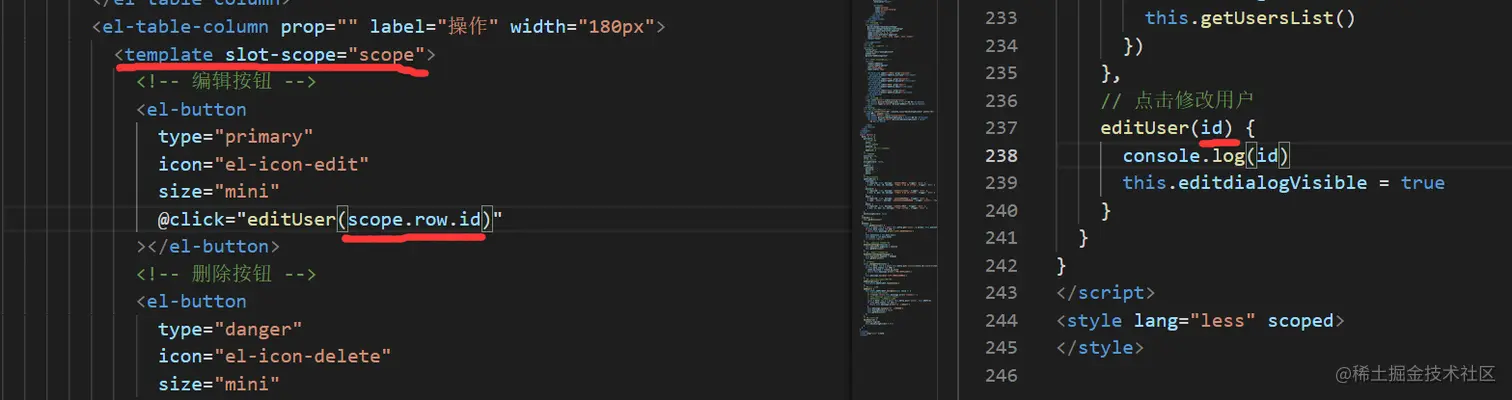Click line number 245 in gutter
Viewport: 1512px width, 400px height.
(x=1001, y=348)
